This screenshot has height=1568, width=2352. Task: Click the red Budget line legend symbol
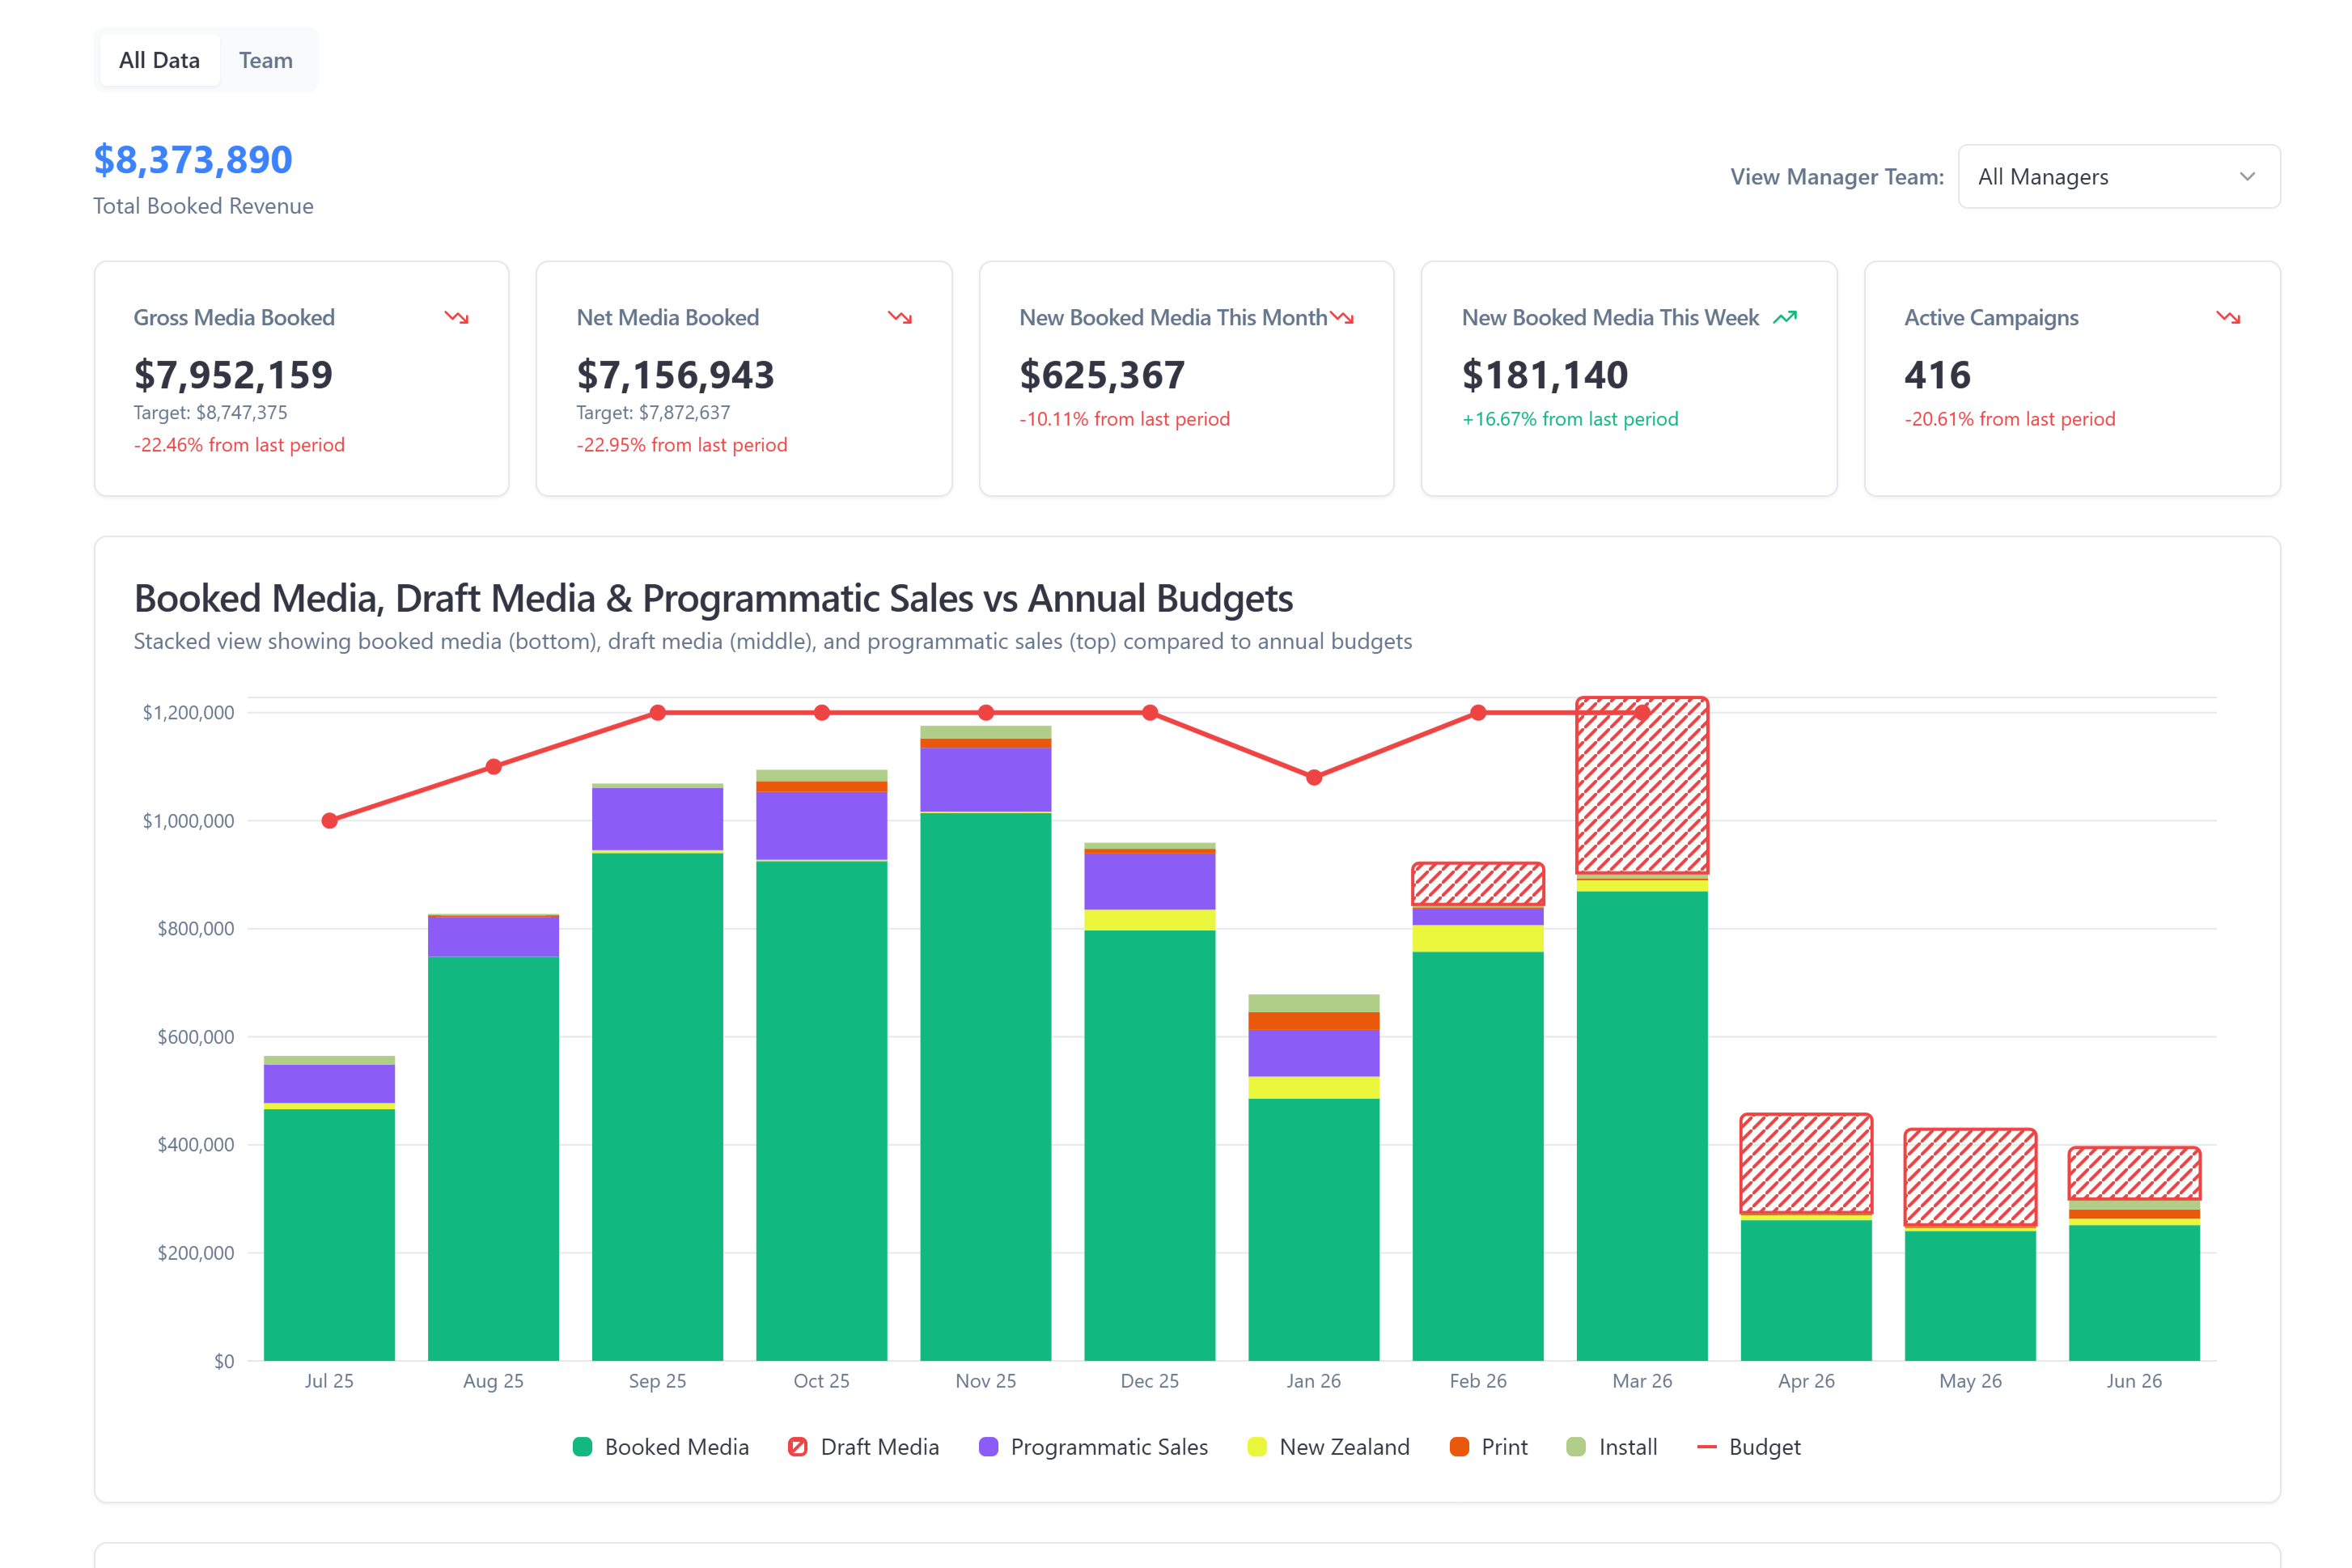tap(1708, 1446)
